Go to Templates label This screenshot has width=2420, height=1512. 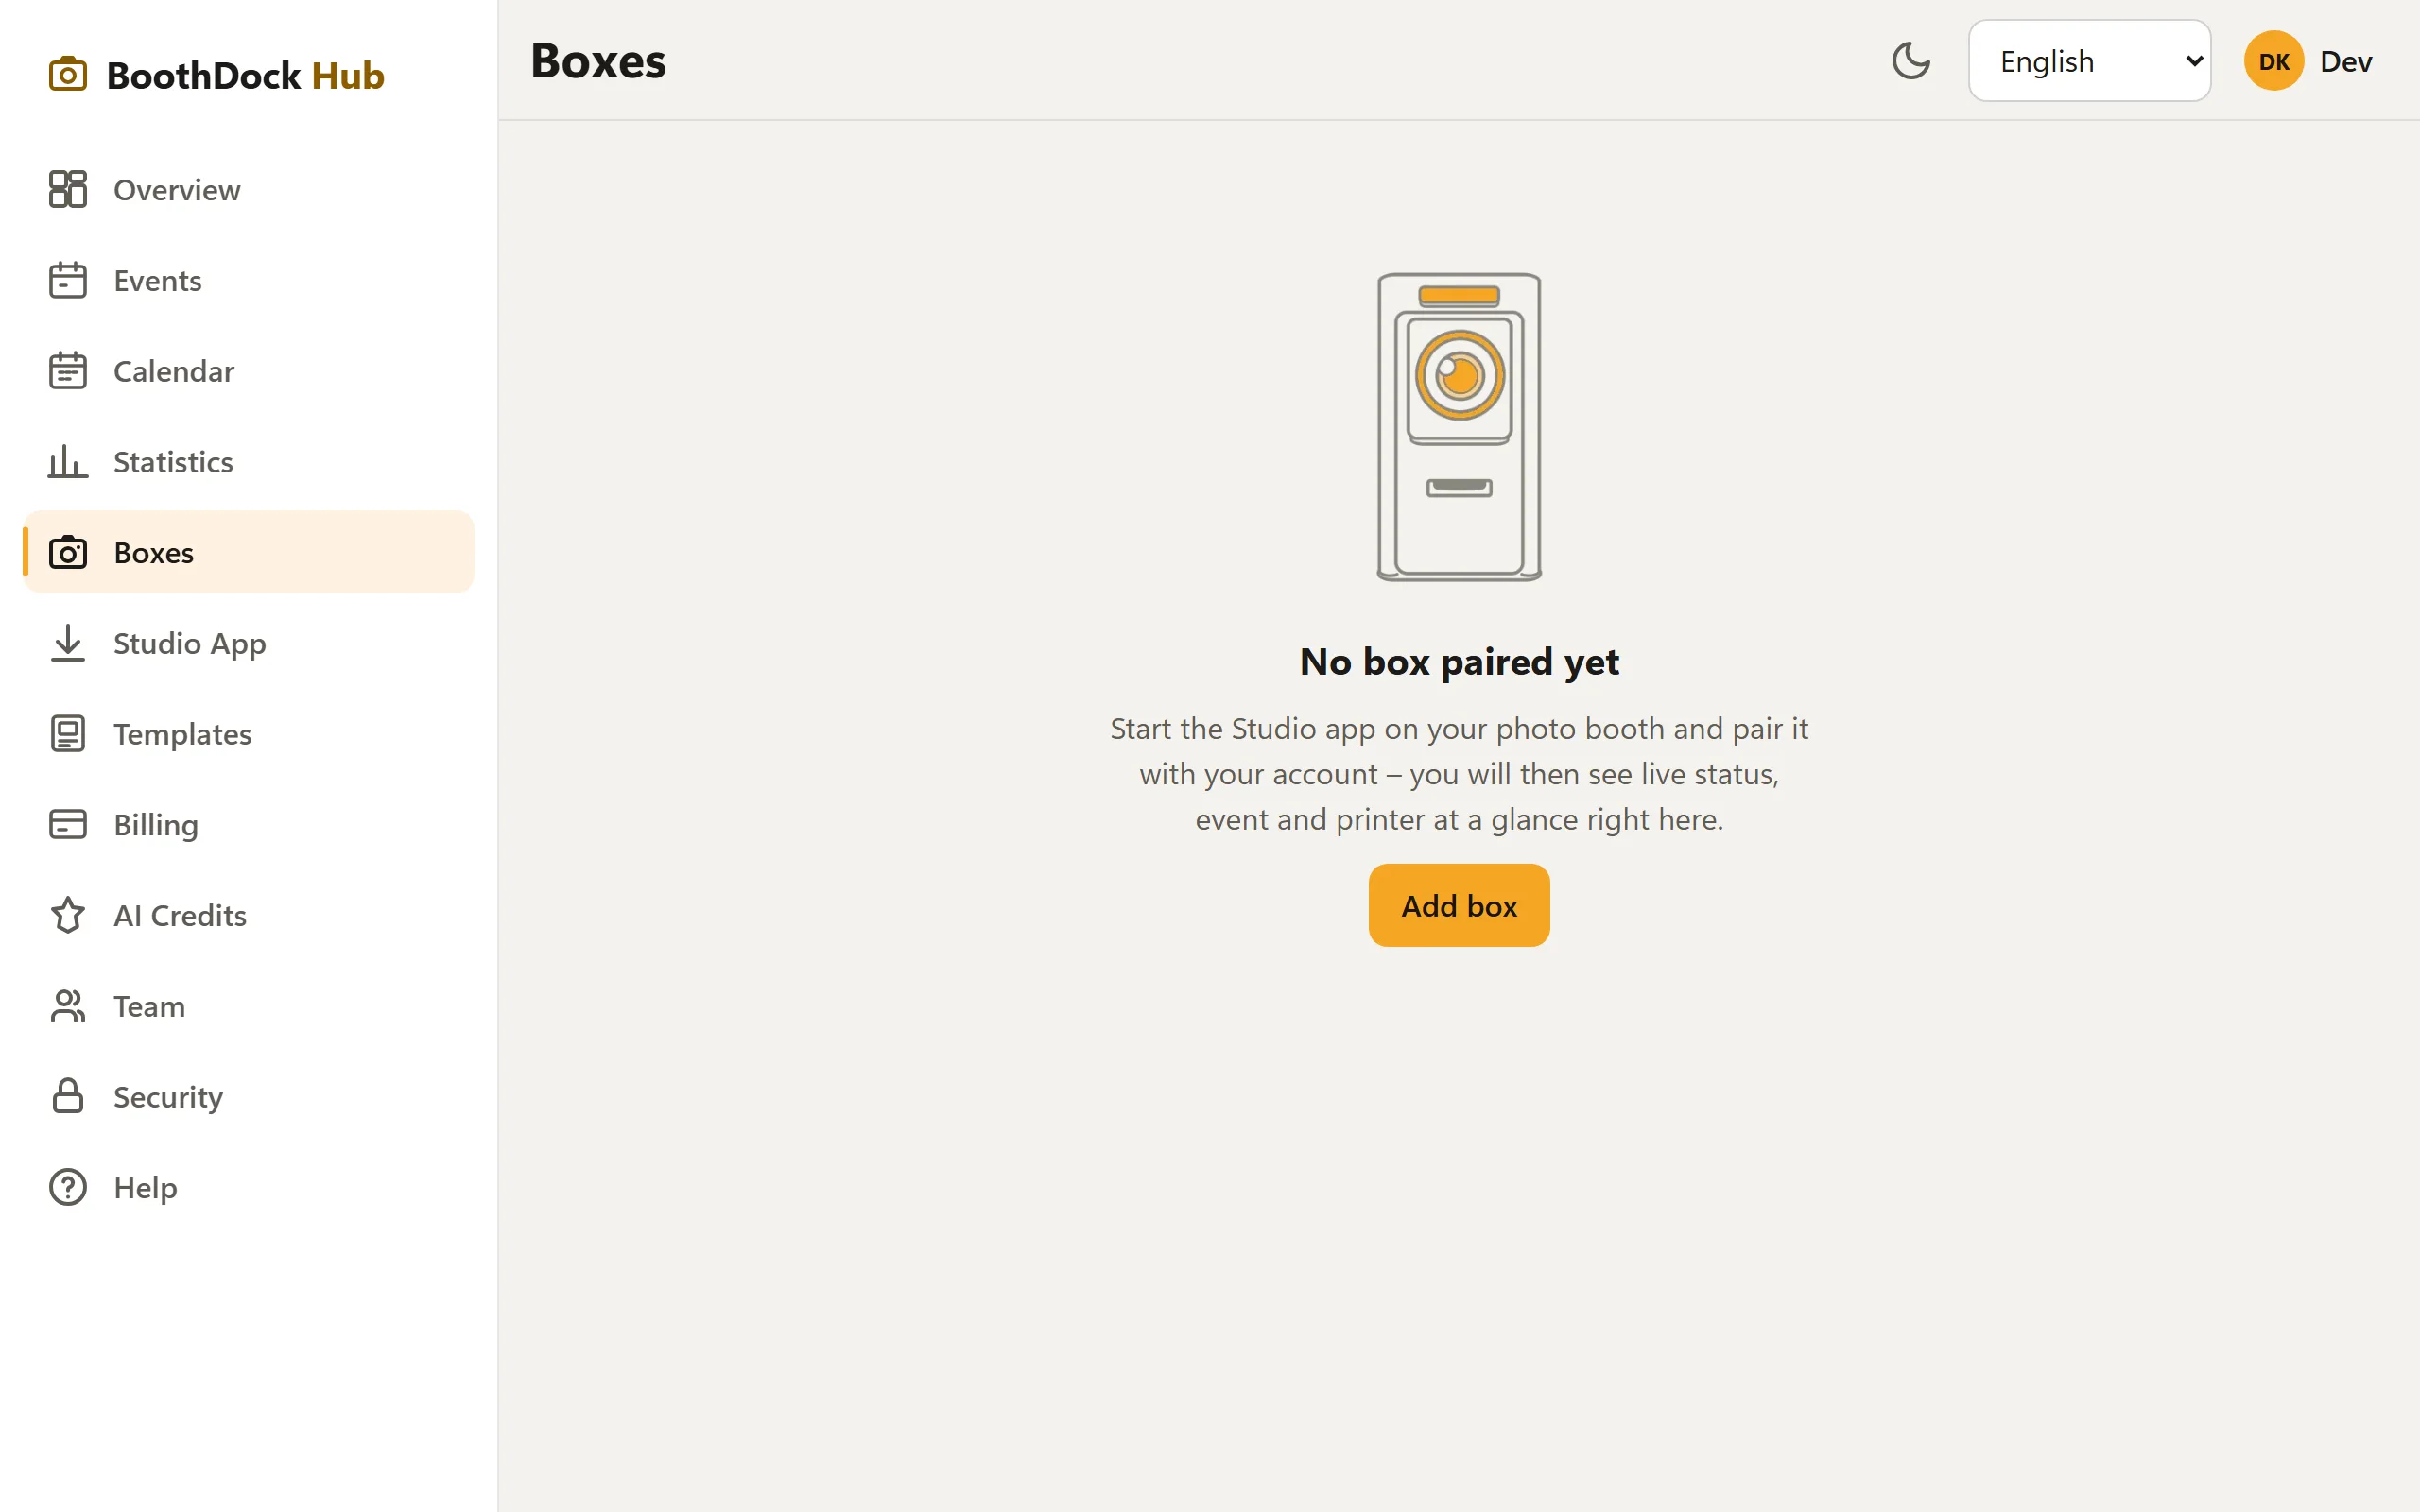182,735
